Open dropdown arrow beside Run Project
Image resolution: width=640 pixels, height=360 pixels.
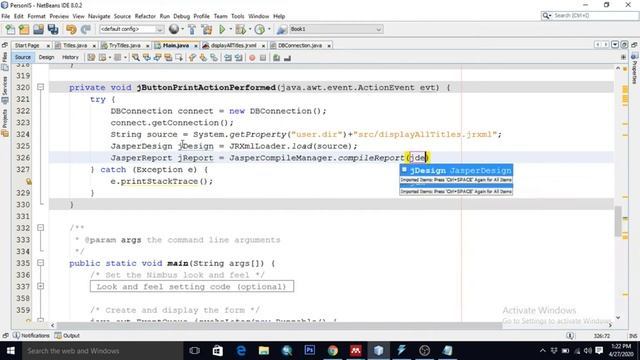[231, 29]
